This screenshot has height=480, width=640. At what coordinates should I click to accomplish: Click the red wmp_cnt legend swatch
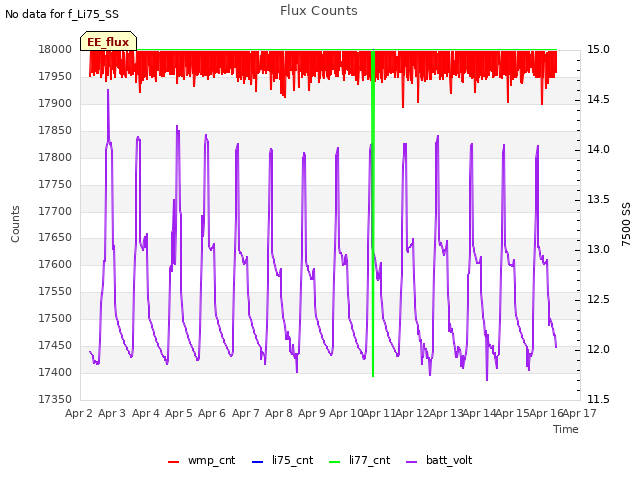[x=173, y=462]
